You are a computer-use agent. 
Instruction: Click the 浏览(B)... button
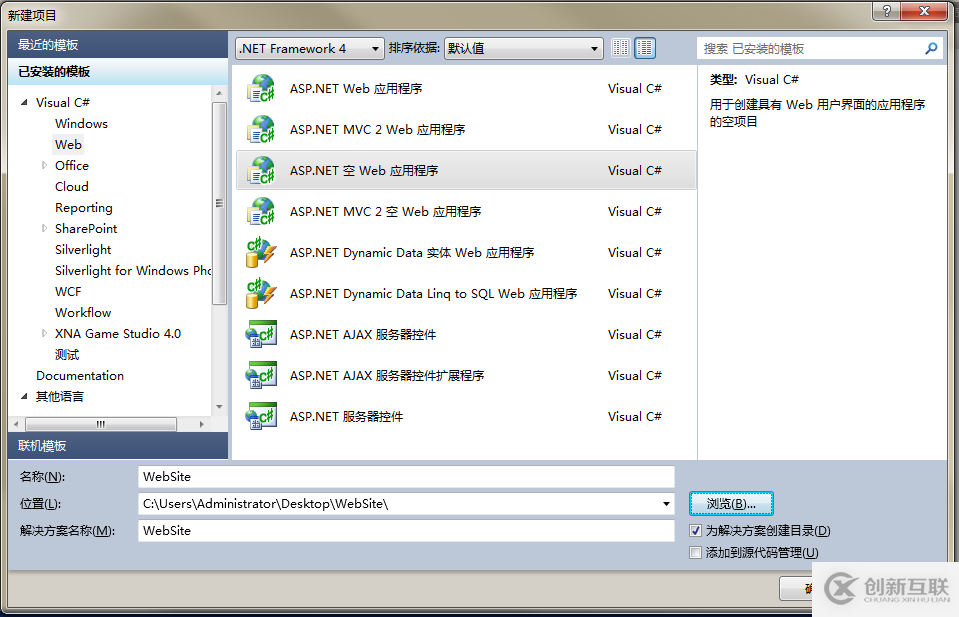tap(731, 504)
